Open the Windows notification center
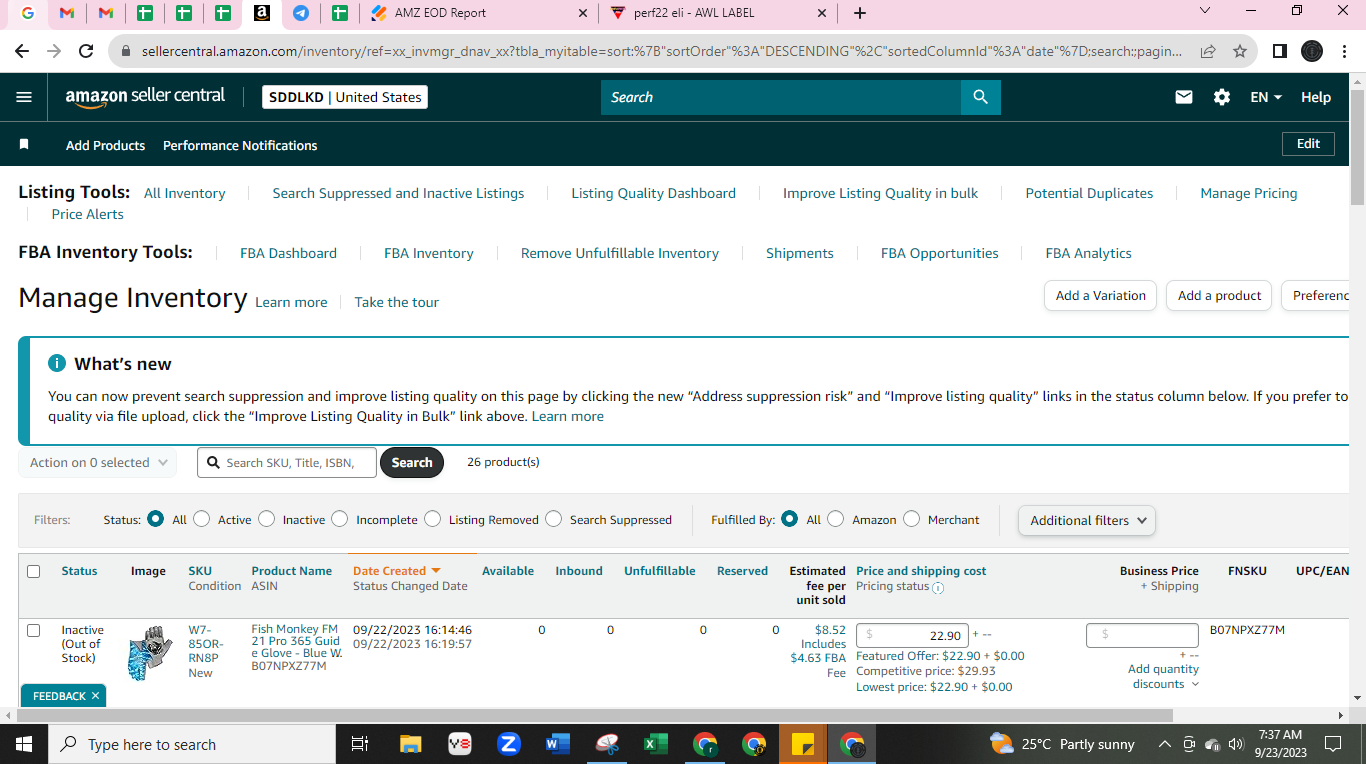 [x=1332, y=744]
